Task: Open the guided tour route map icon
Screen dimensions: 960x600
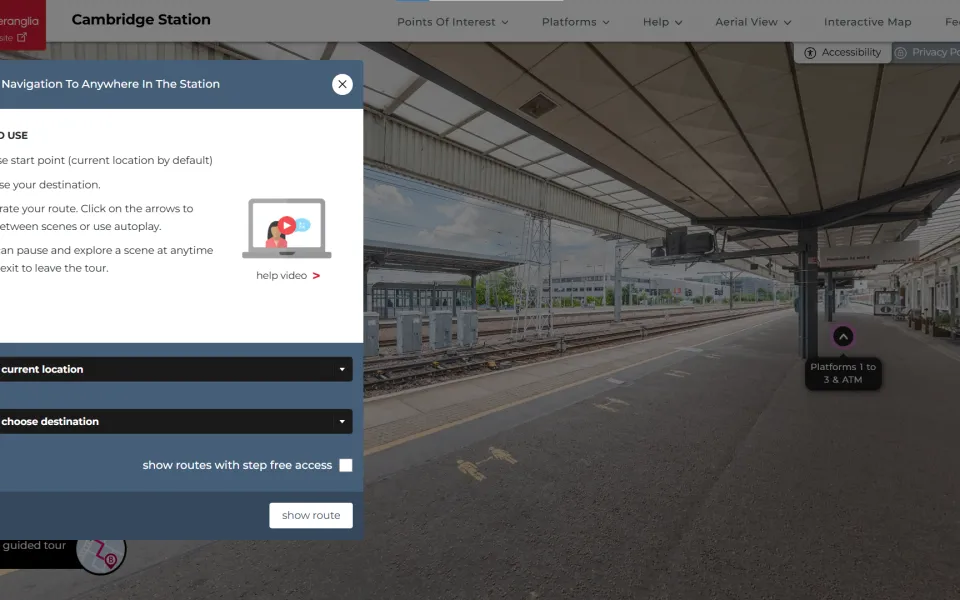Action: [x=101, y=550]
